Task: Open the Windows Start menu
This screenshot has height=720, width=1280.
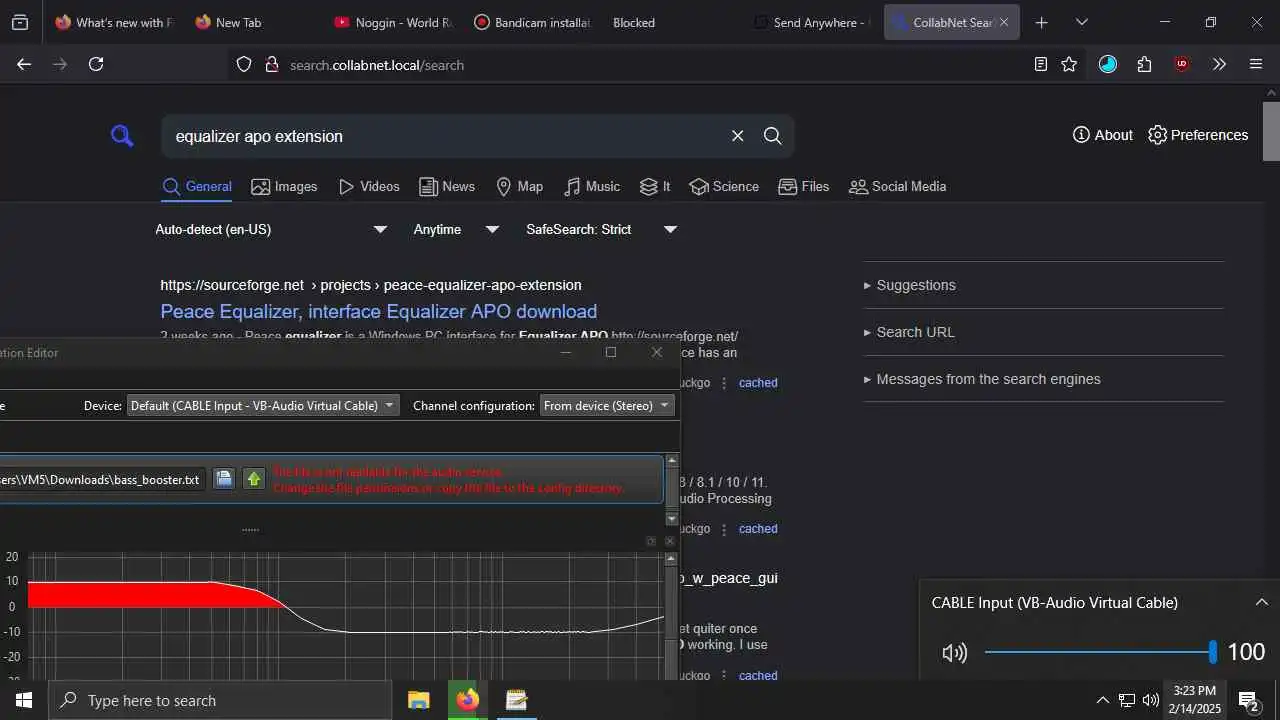Action: [x=24, y=700]
